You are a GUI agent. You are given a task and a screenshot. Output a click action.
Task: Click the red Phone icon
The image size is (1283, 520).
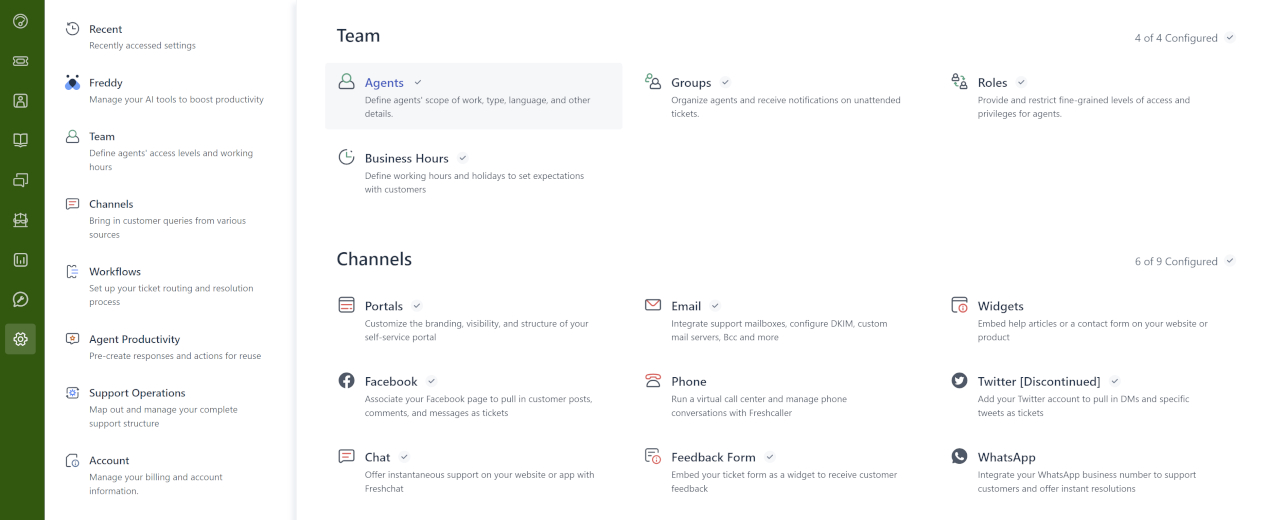tap(653, 381)
